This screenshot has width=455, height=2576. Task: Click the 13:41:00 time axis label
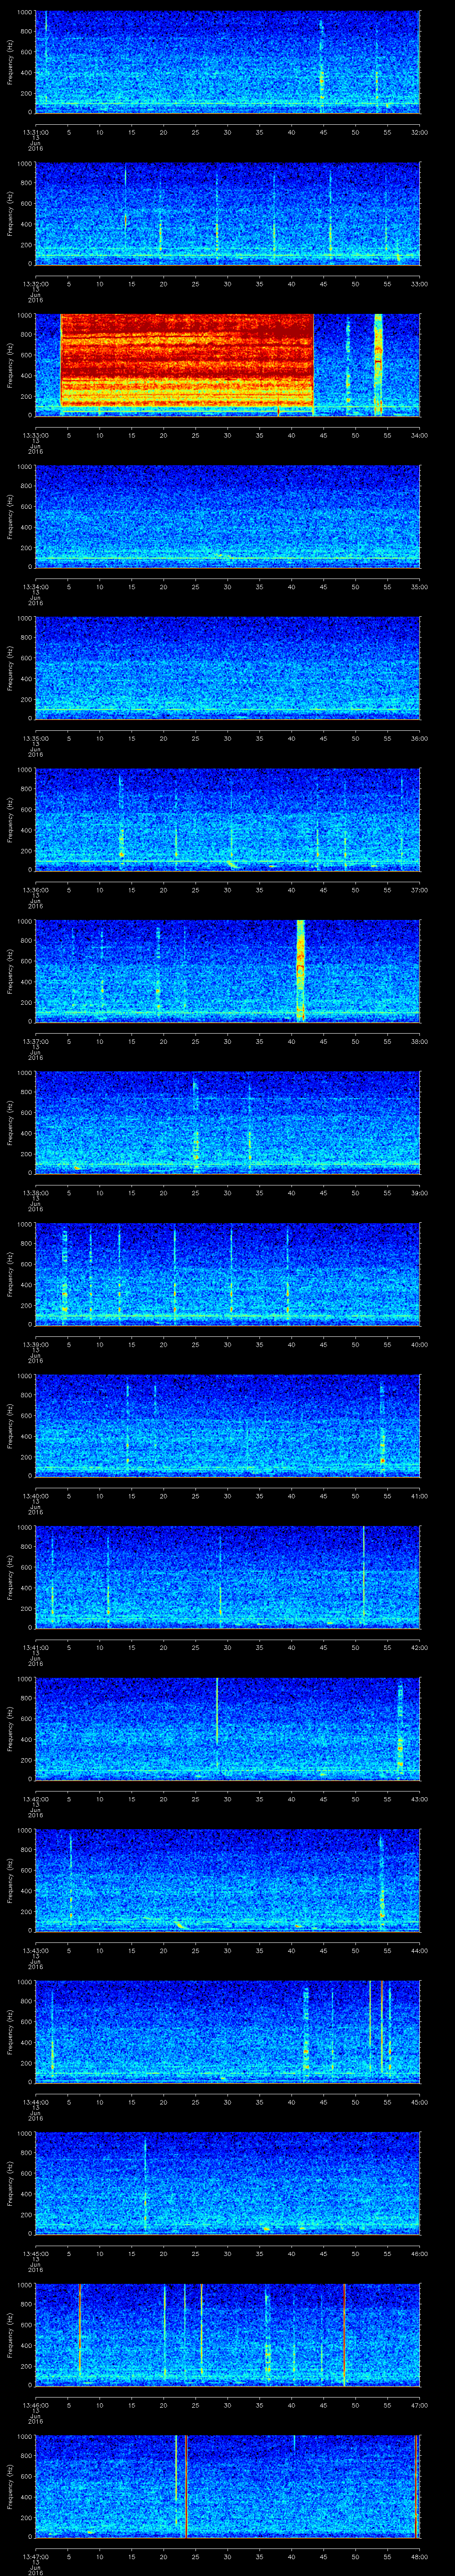35,1647
